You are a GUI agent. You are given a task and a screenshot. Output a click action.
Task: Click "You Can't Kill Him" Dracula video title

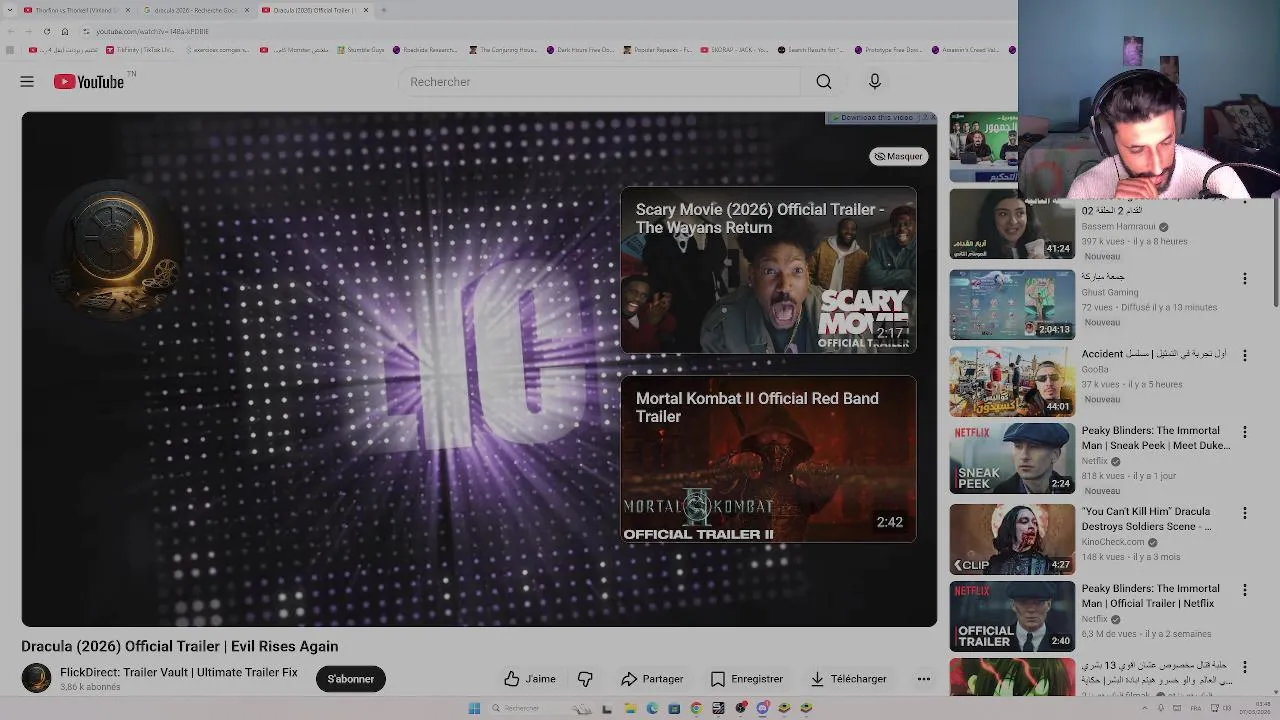tap(1146, 519)
